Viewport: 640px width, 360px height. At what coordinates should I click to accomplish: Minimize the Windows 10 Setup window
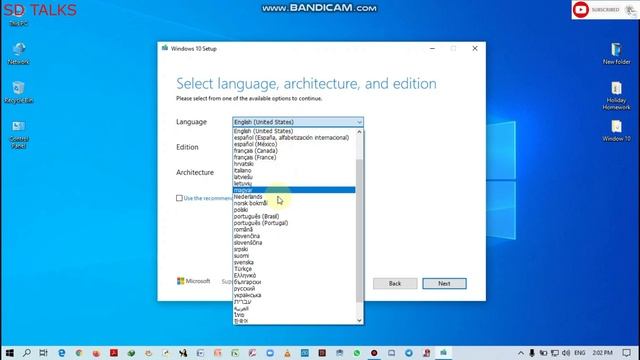click(432, 49)
